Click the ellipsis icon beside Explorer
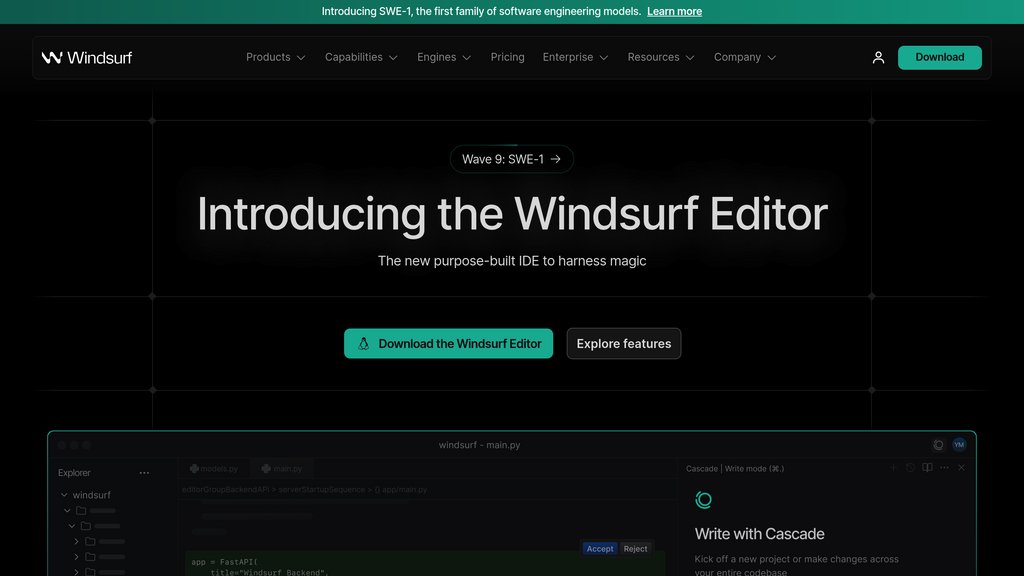Viewport: 1024px width, 576px height. click(144, 472)
